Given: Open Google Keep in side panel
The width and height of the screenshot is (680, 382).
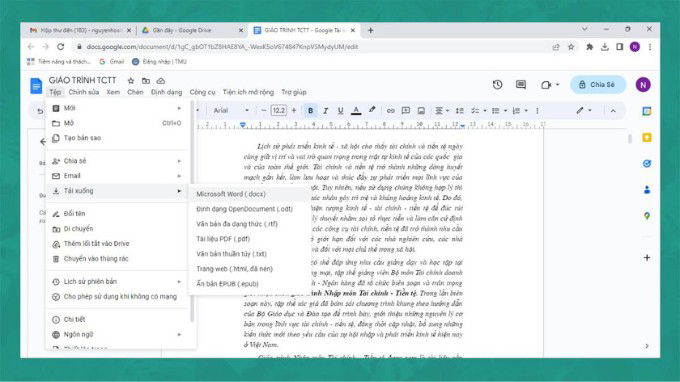Looking at the screenshot, I should [647, 137].
